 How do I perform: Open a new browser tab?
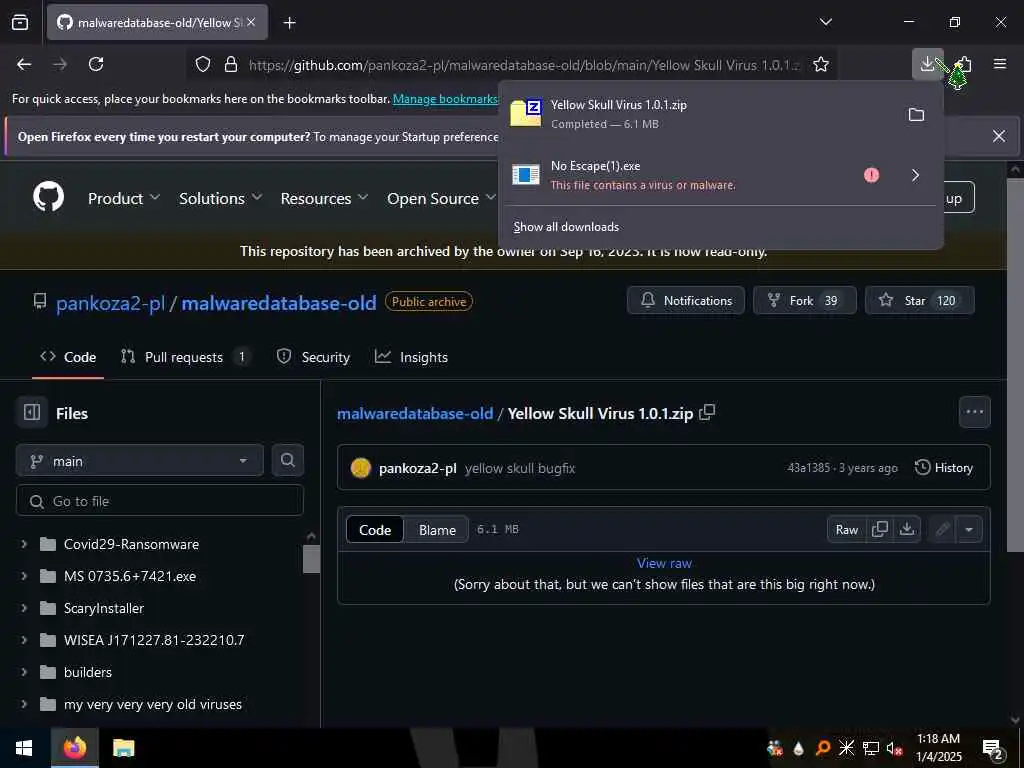[289, 23]
